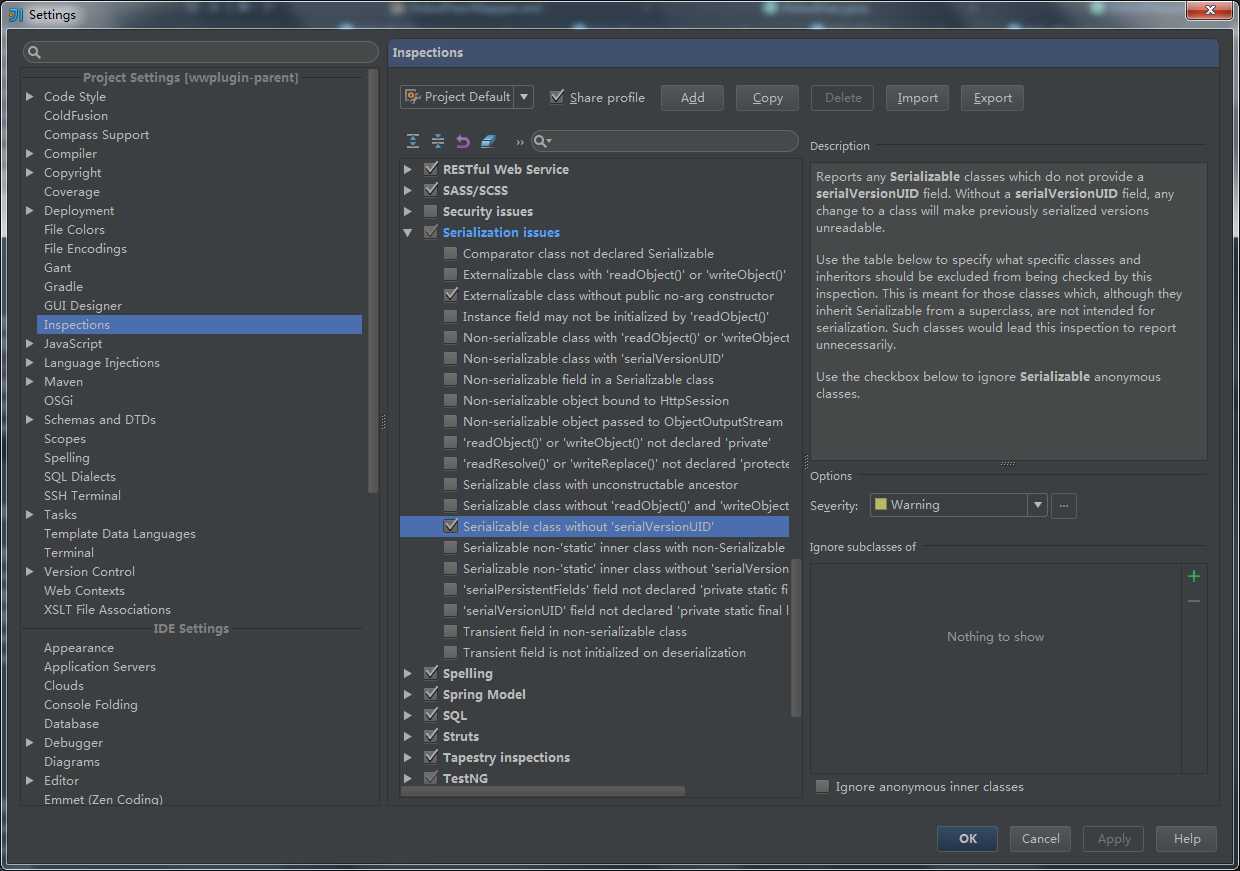Click the inspections list vertical scrollbar
Screen dimensions: 1240x871
(x=796, y=637)
